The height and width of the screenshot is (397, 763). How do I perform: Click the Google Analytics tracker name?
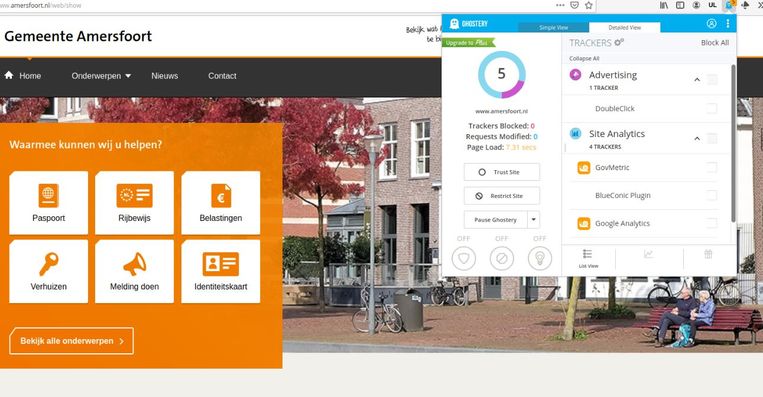(x=622, y=223)
